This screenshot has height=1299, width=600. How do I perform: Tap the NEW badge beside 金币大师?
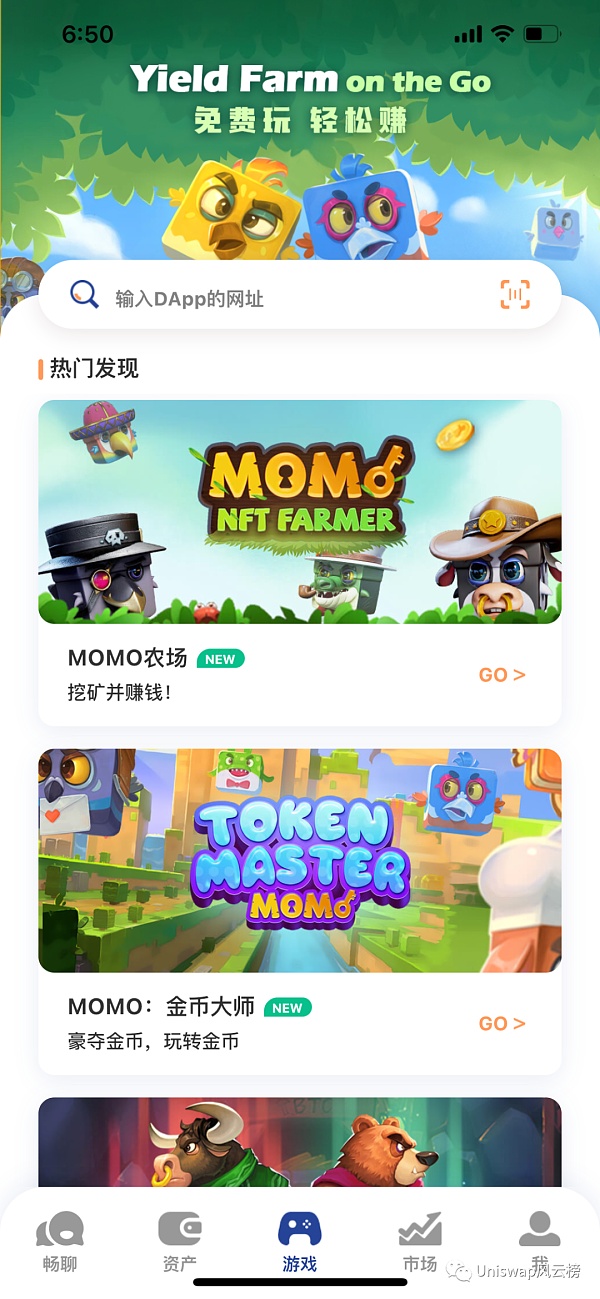click(x=287, y=1008)
